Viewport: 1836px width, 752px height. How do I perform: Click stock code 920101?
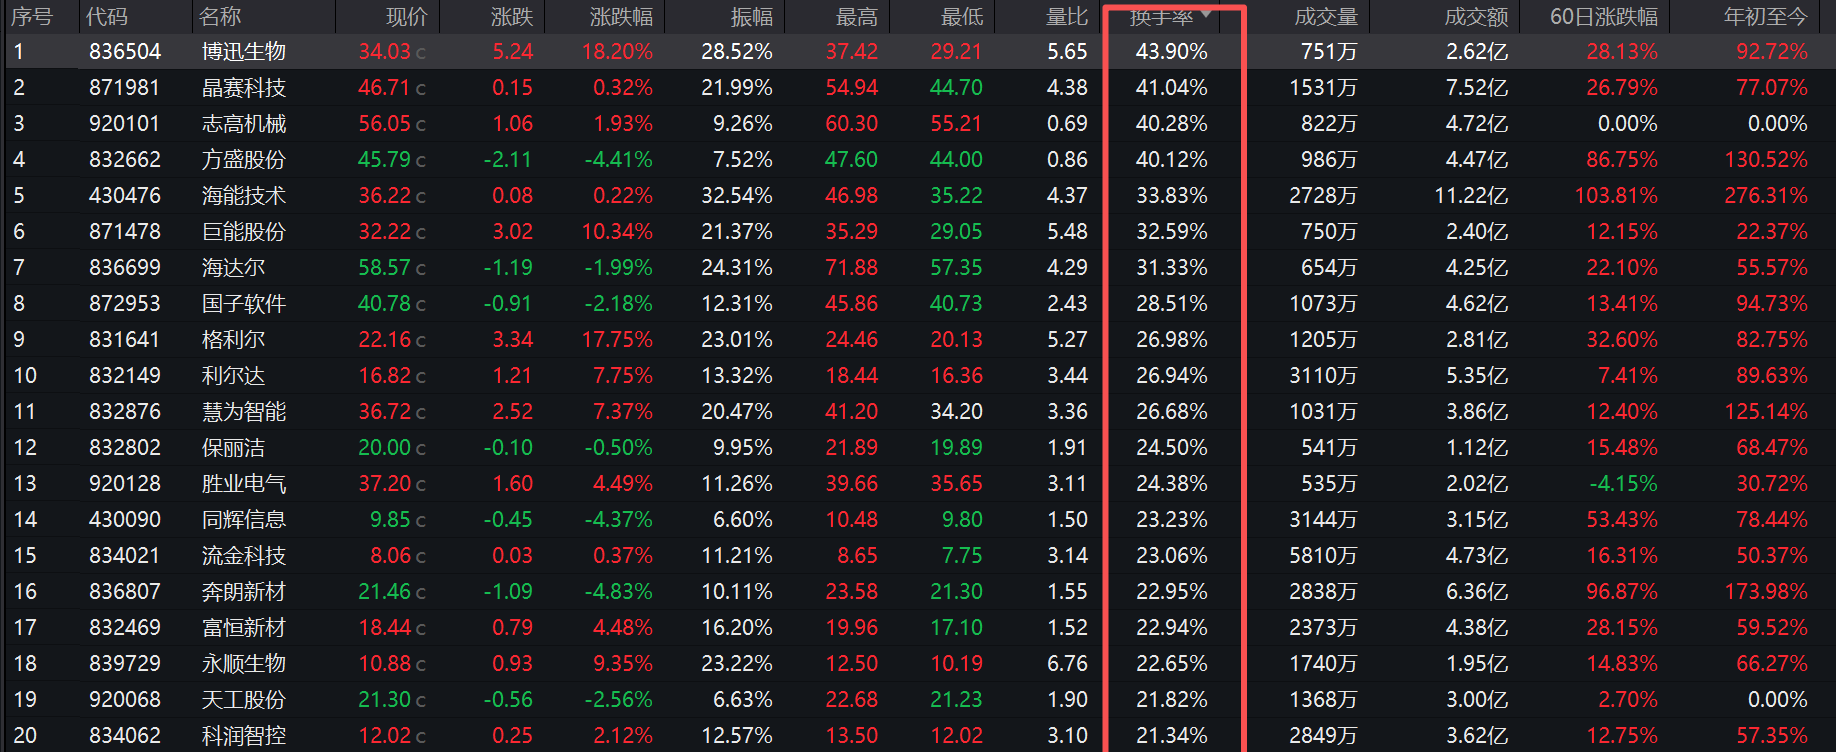point(125,124)
